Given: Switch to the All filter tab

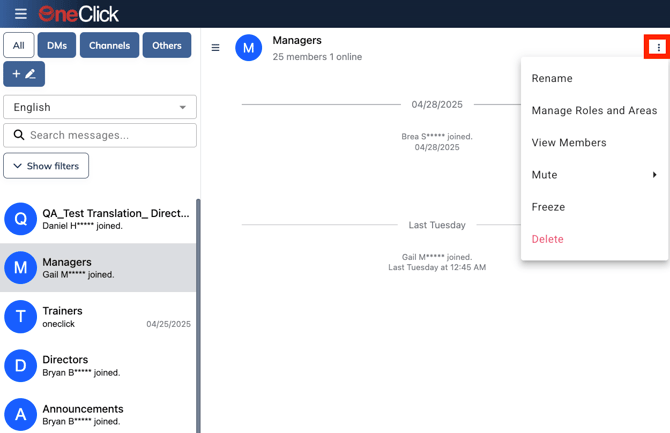Looking at the screenshot, I should coord(18,45).
